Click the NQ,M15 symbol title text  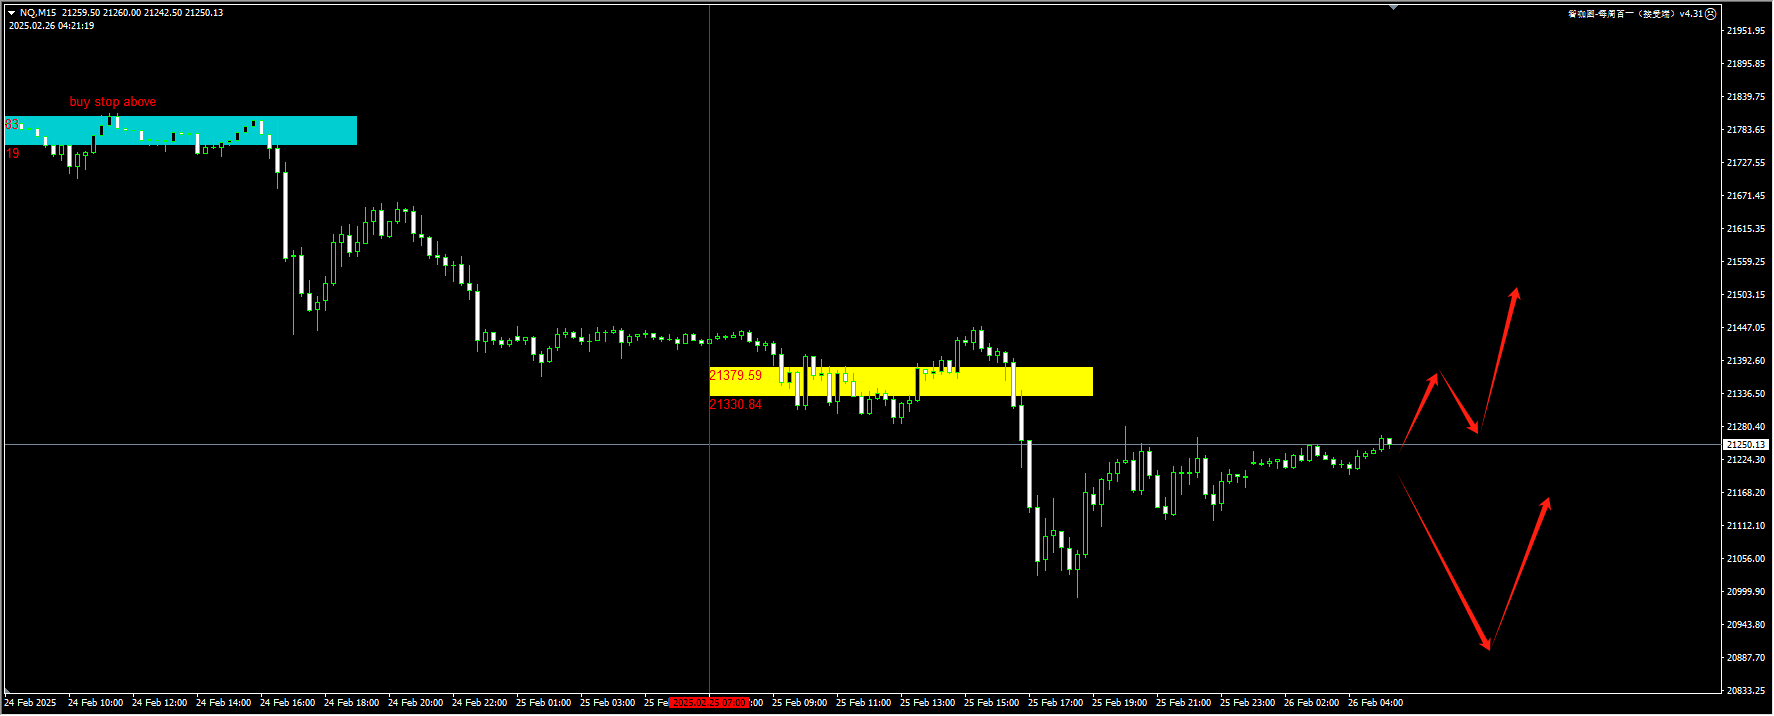click(38, 13)
